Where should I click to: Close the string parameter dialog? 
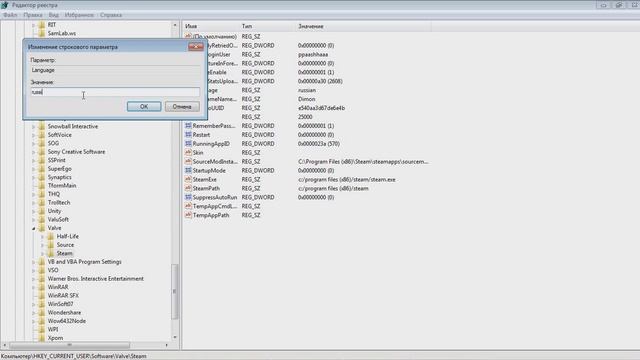click(x=196, y=47)
